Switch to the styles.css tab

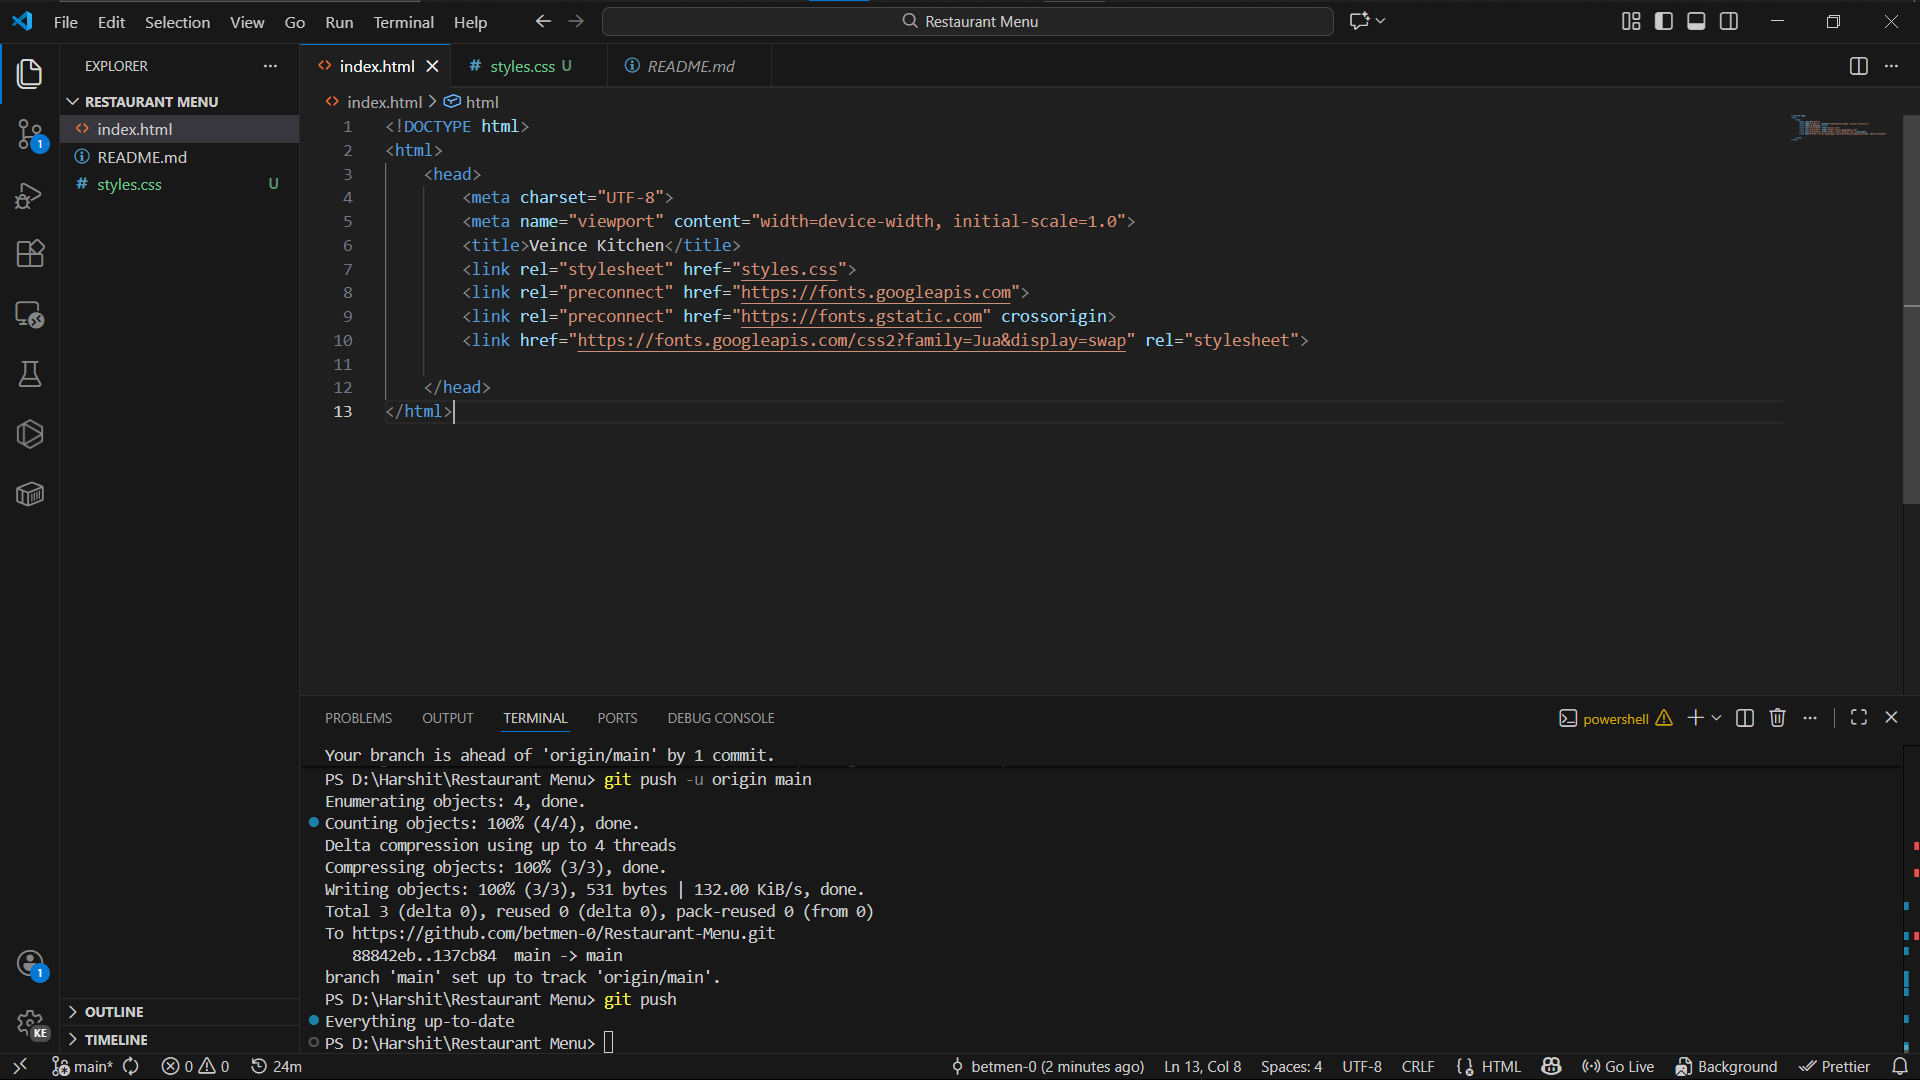521,66
